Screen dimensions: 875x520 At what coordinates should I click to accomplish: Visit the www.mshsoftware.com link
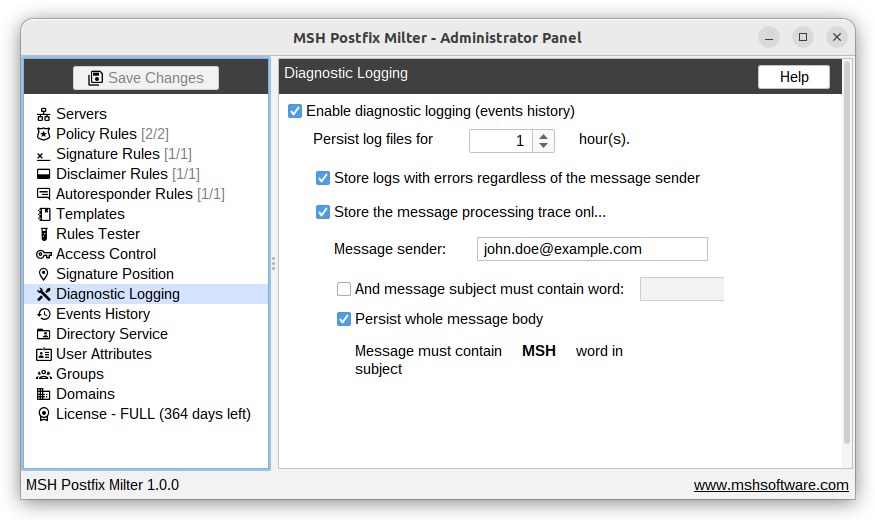771,485
